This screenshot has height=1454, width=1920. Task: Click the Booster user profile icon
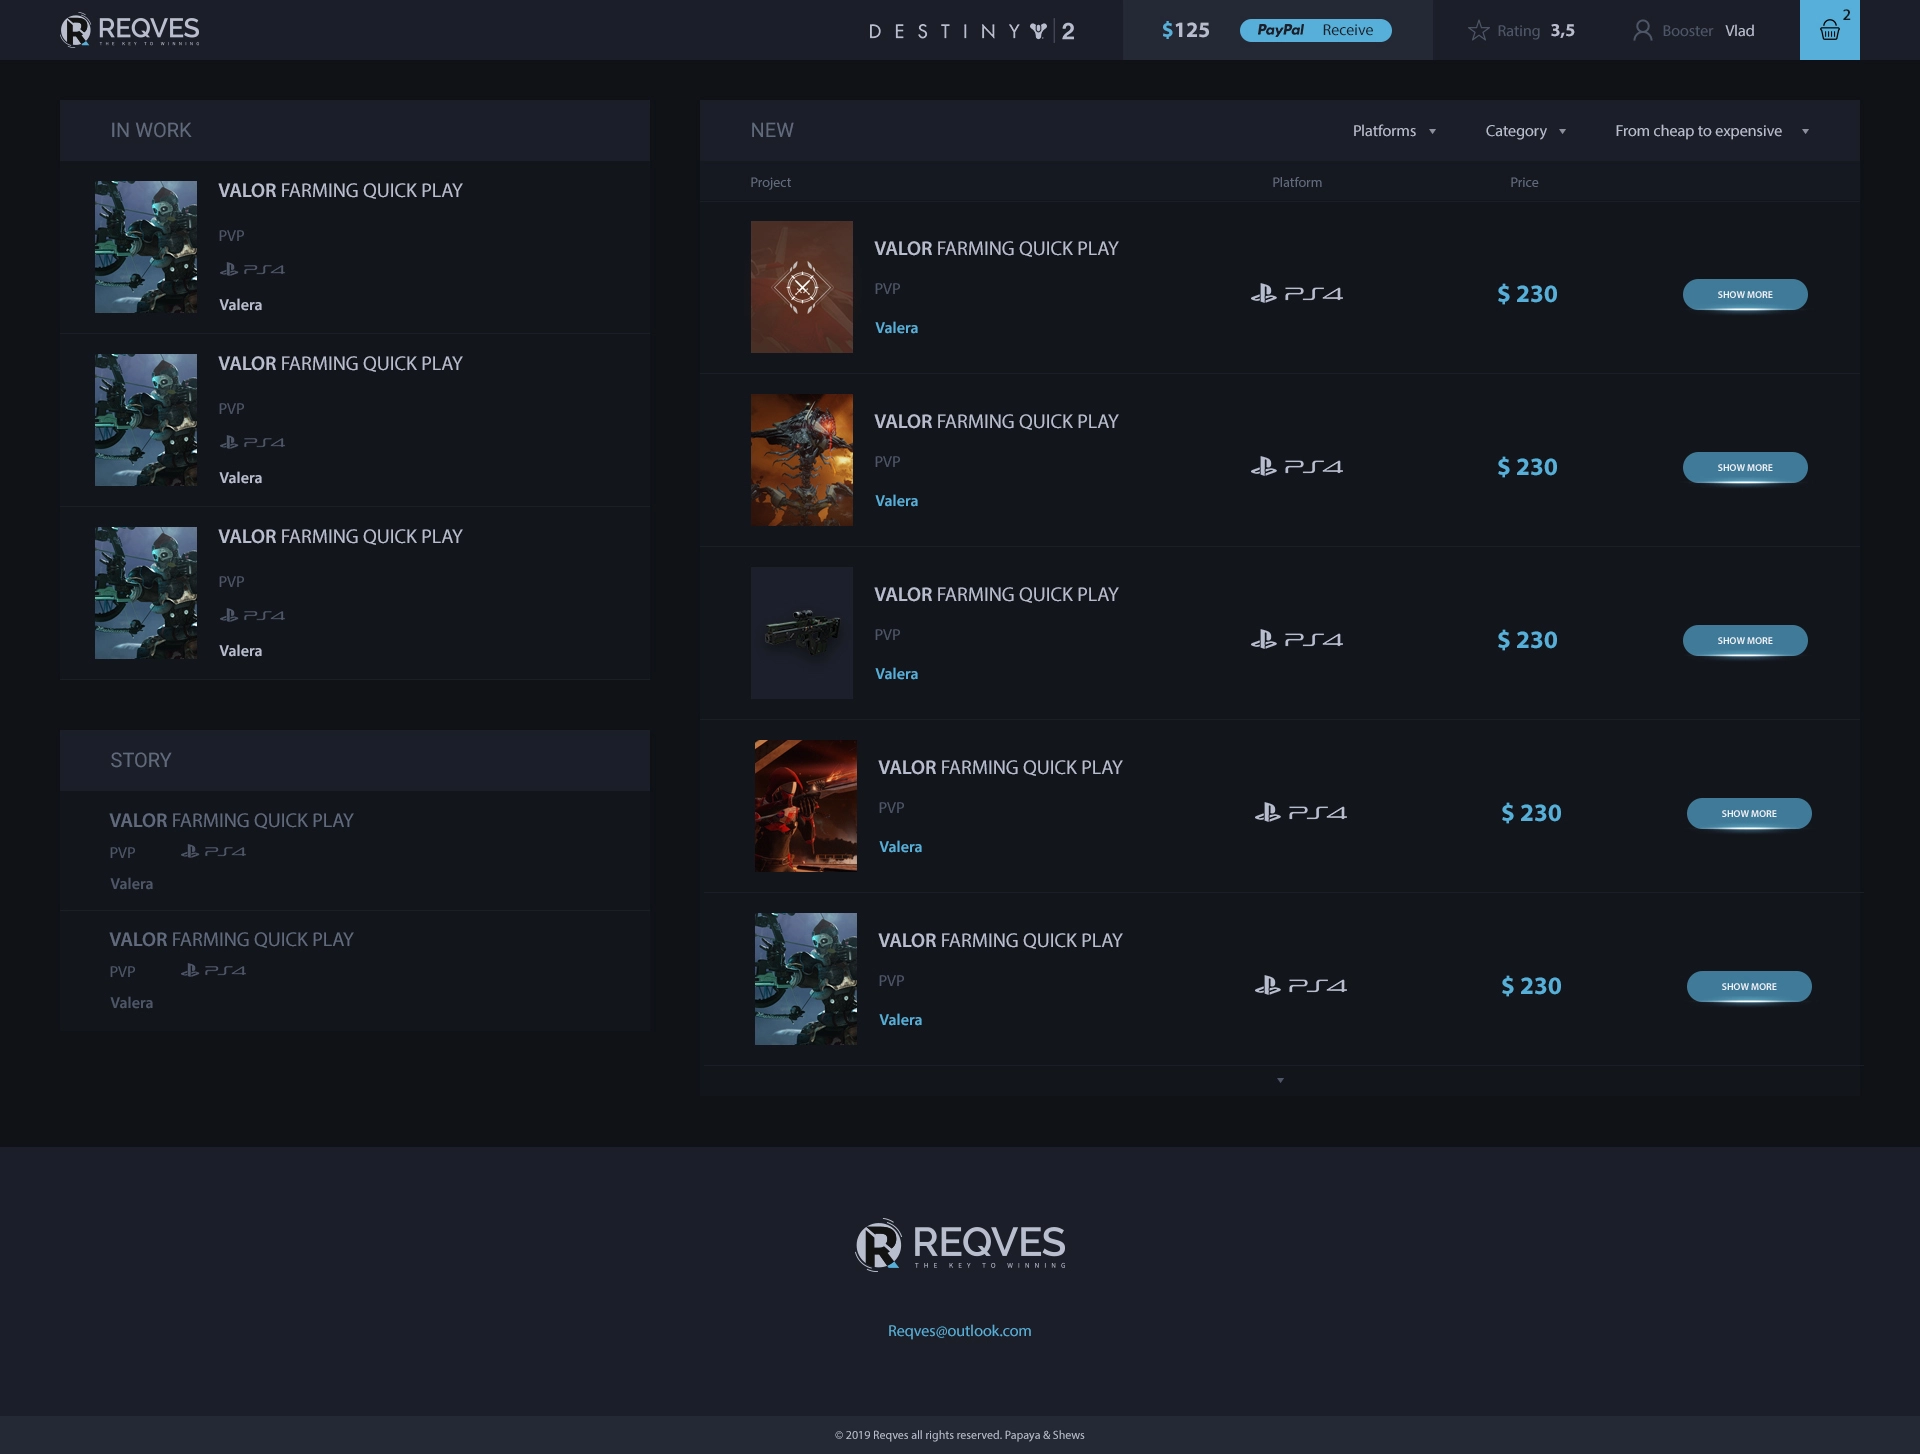tap(1642, 31)
